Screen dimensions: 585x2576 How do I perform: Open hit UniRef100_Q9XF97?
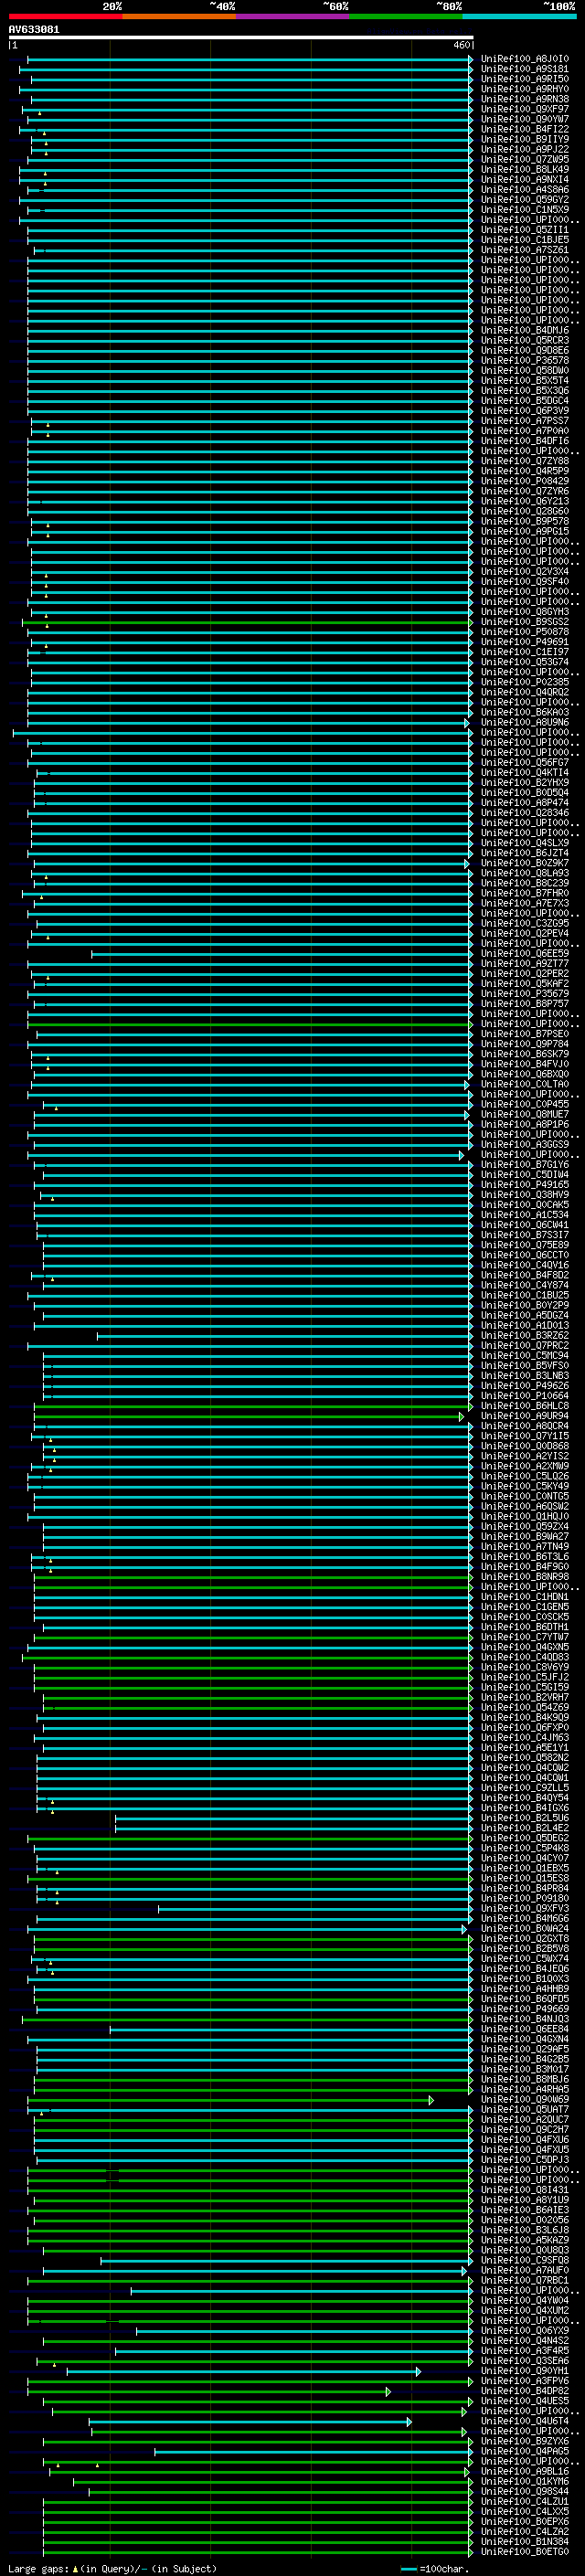coord(525,109)
